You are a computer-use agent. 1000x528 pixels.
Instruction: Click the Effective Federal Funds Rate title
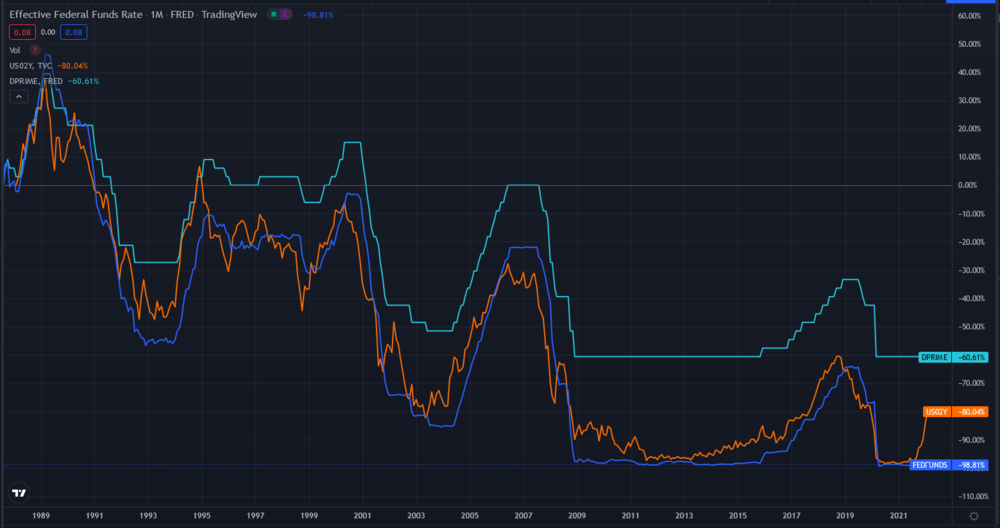coord(75,16)
